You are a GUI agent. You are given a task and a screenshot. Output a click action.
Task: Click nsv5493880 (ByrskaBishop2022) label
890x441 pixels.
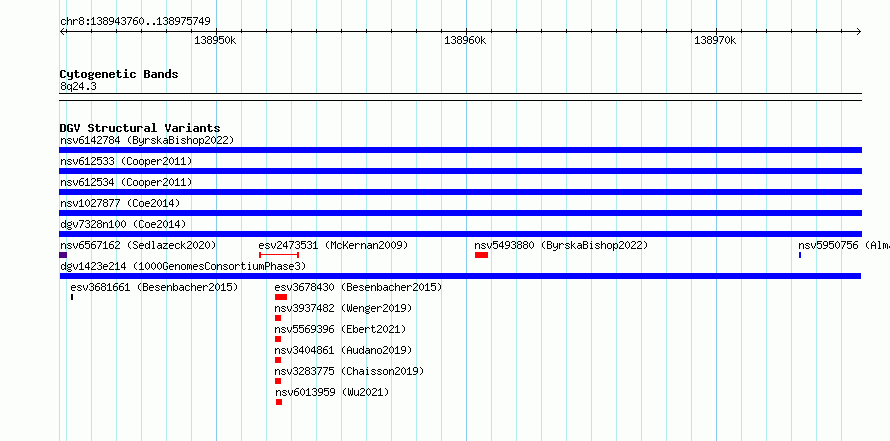point(561,245)
